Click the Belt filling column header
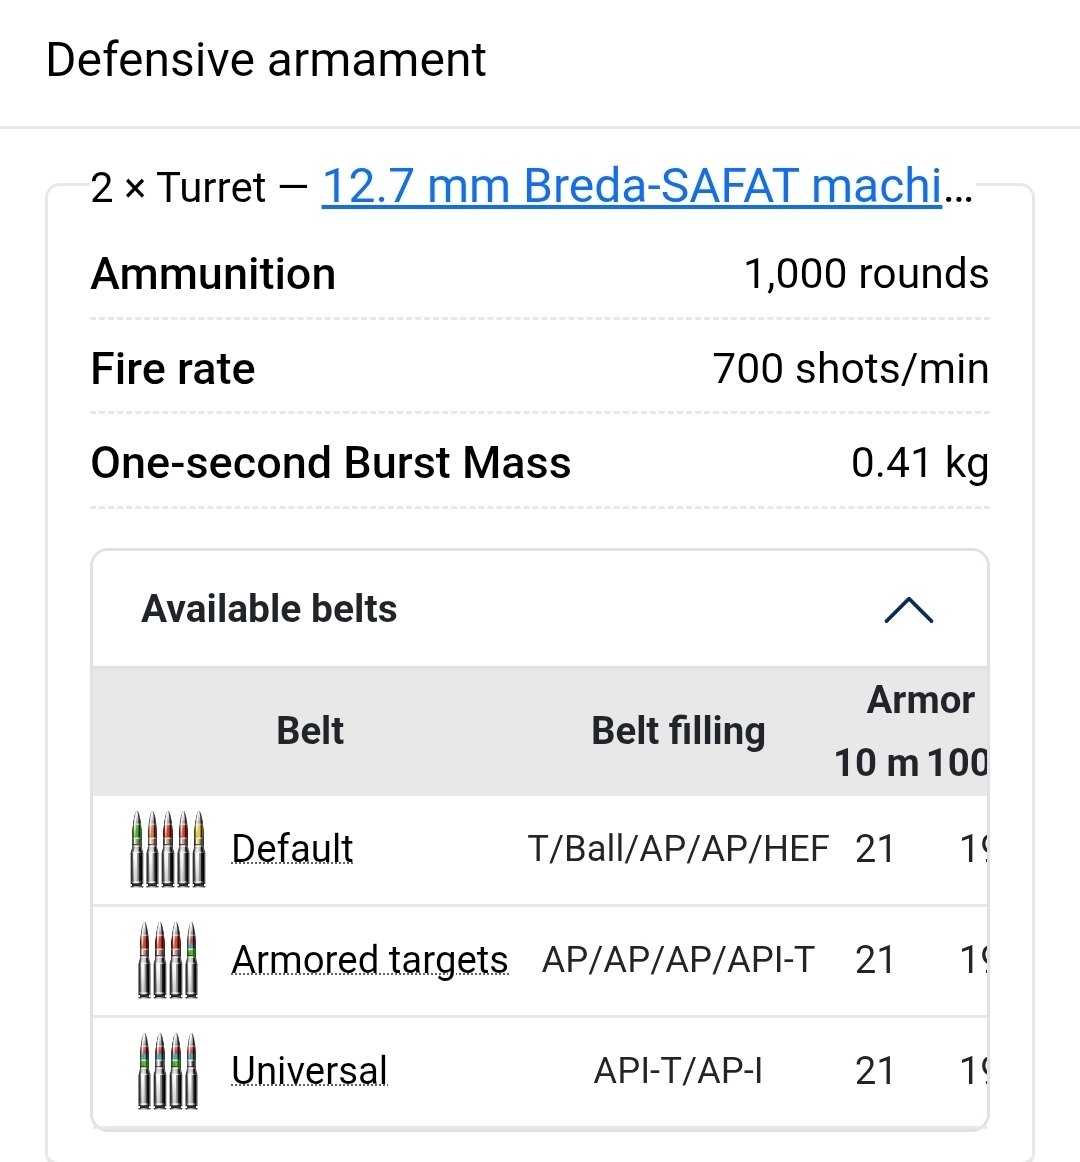The height and width of the screenshot is (1162, 1080). coord(678,731)
